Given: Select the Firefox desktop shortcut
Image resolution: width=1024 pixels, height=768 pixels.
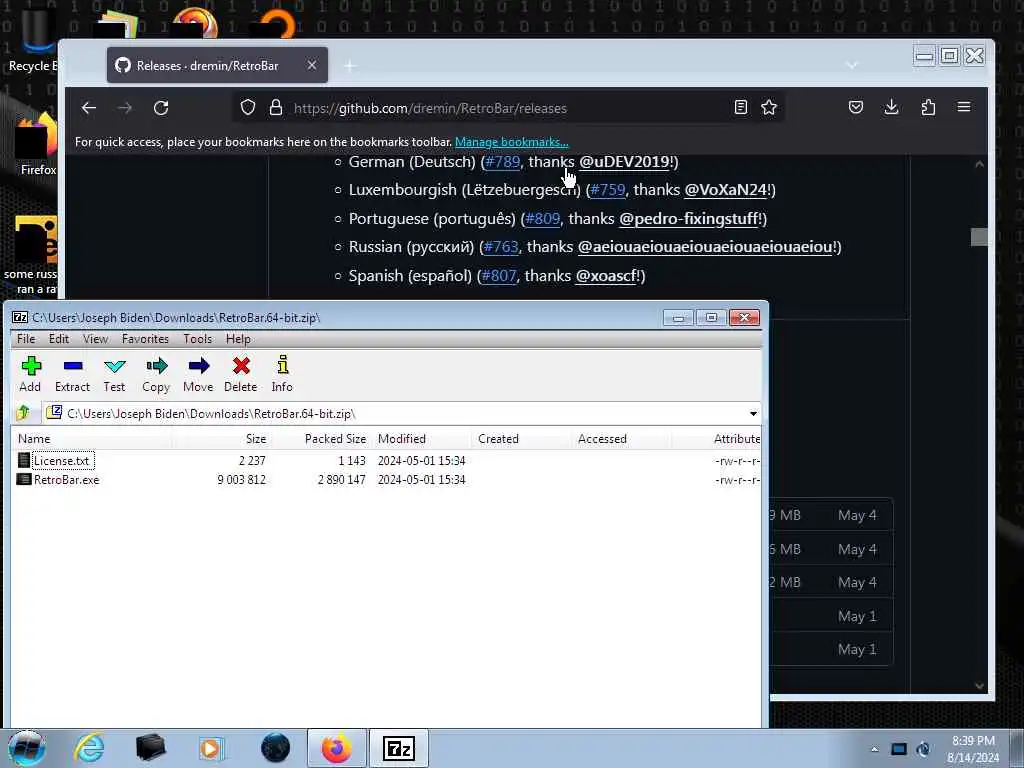Looking at the screenshot, I should click(x=37, y=145).
